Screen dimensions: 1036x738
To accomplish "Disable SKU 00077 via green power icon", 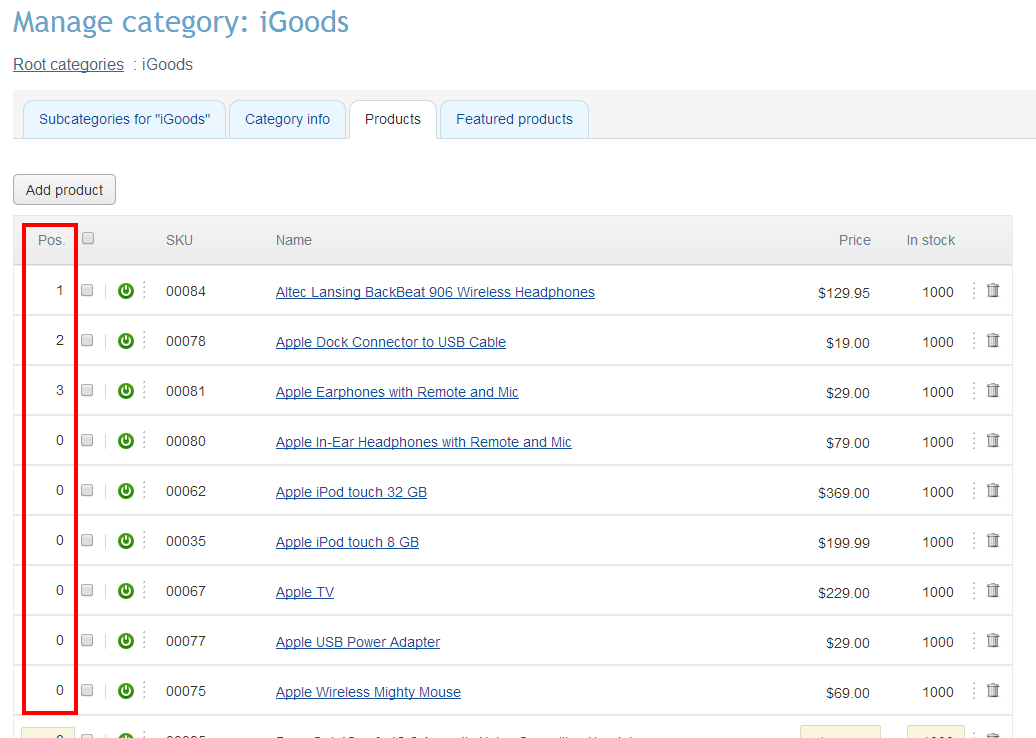I will click(126, 641).
